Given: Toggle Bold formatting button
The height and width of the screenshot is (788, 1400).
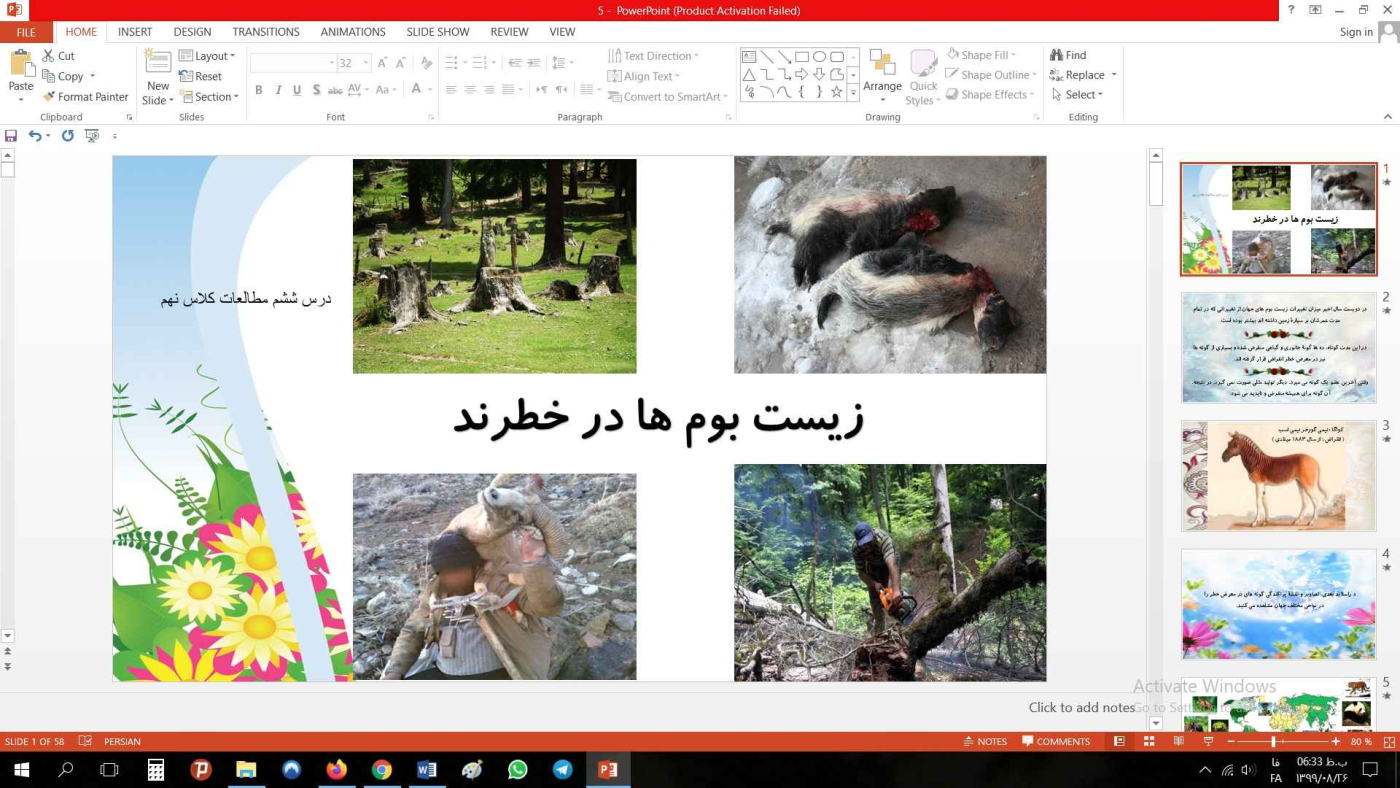Looking at the screenshot, I should 258,90.
